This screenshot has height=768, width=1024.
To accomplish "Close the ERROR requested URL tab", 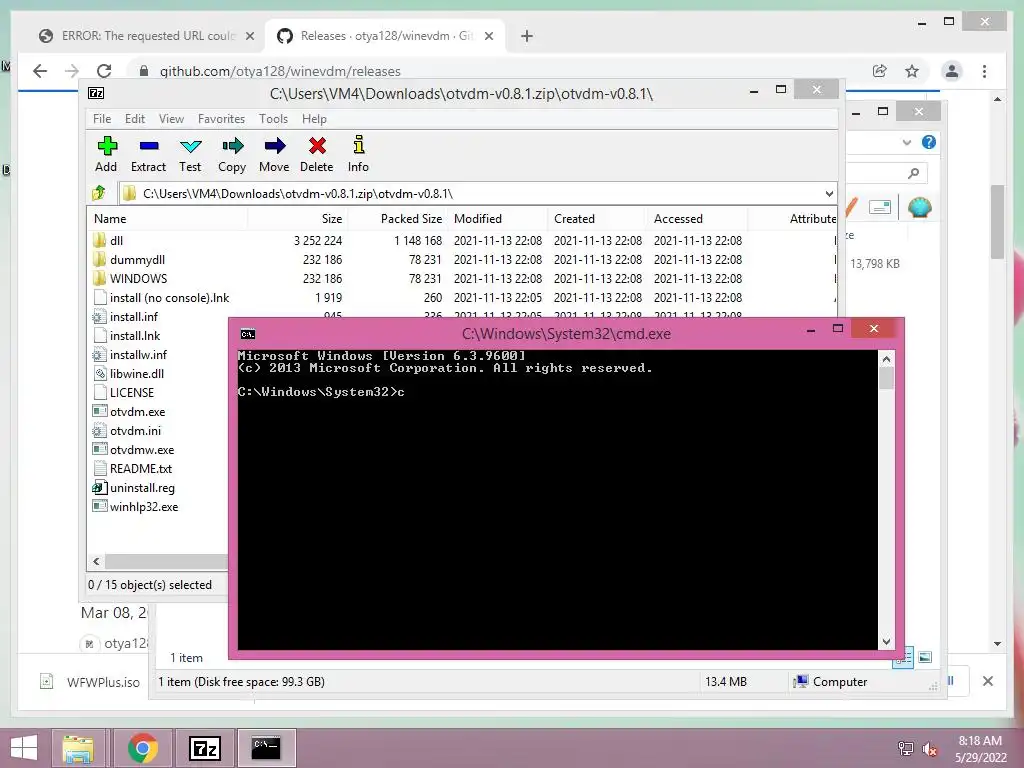I will click(x=249, y=36).
